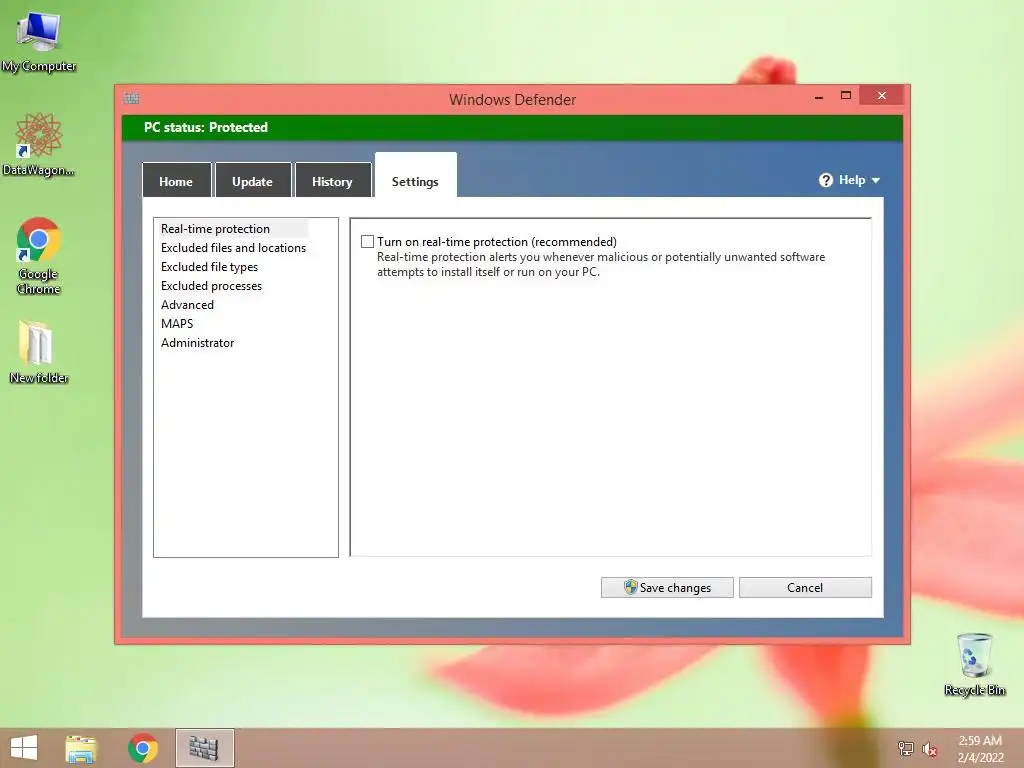1024x768 pixels.
Task: Open File Explorer from the taskbar
Action: (x=81, y=748)
